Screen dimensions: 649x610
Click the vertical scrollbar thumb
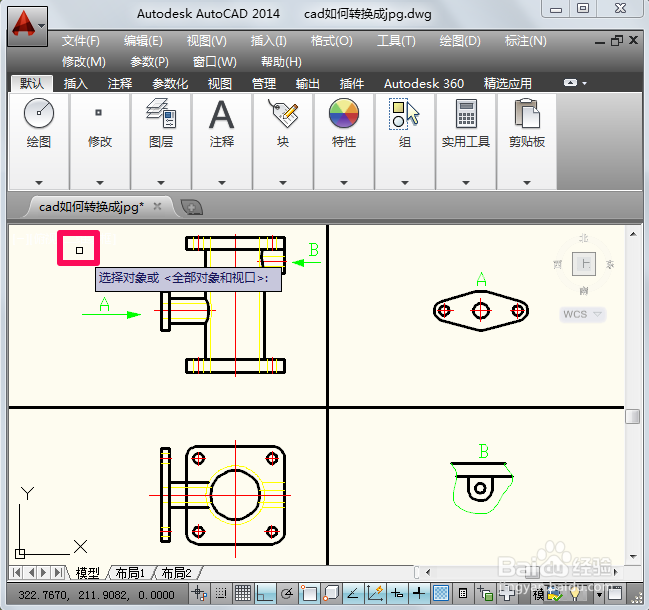pyautogui.click(x=632, y=416)
